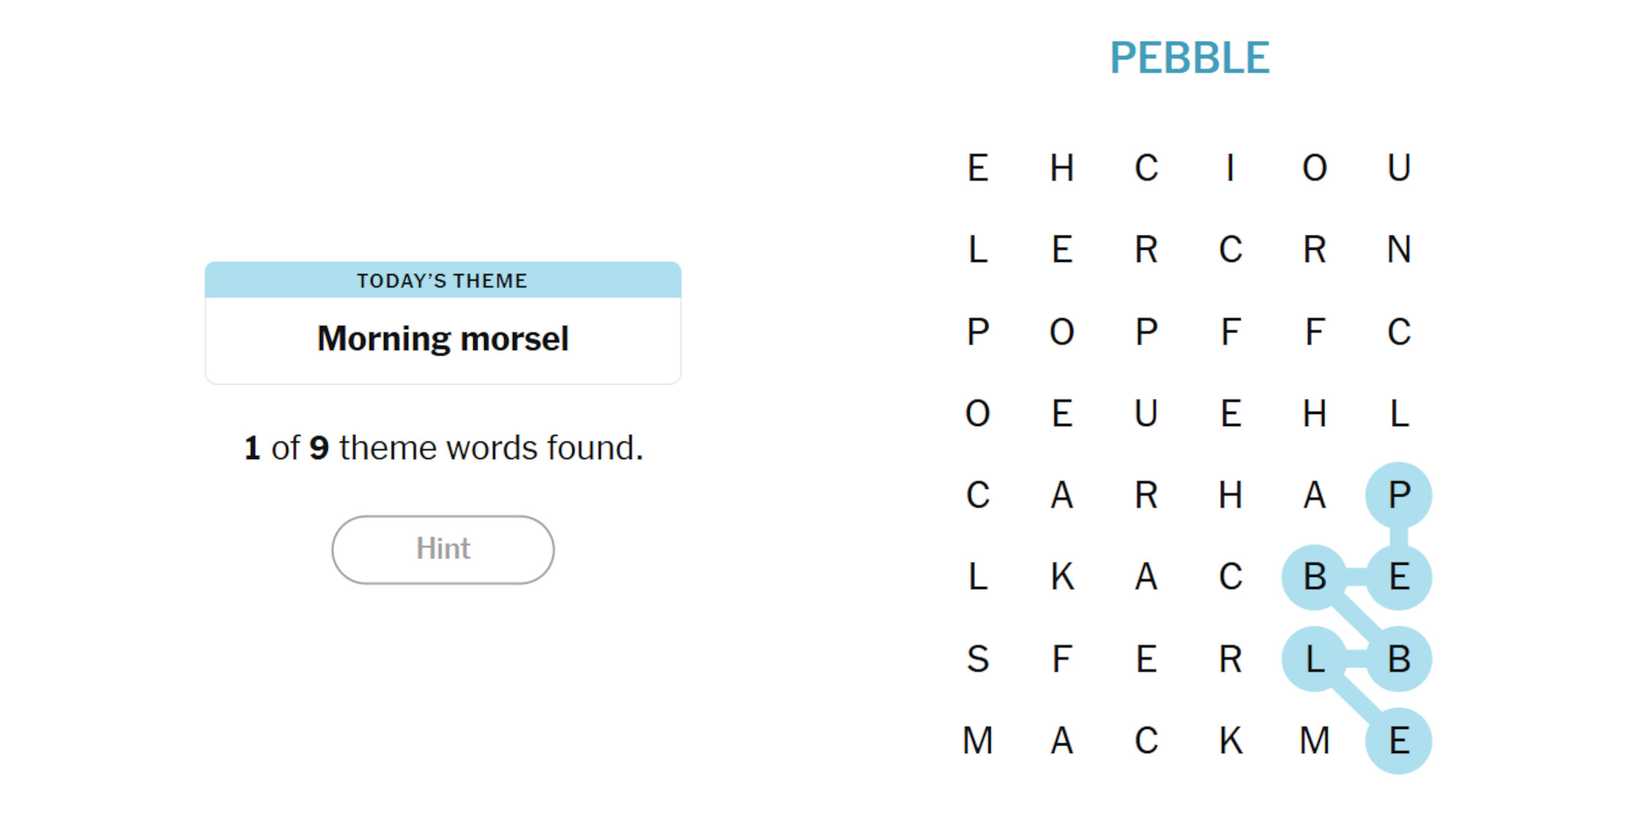Select the letter I in the grid
This screenshot has width=1650, height=825.
point(1230,167)
